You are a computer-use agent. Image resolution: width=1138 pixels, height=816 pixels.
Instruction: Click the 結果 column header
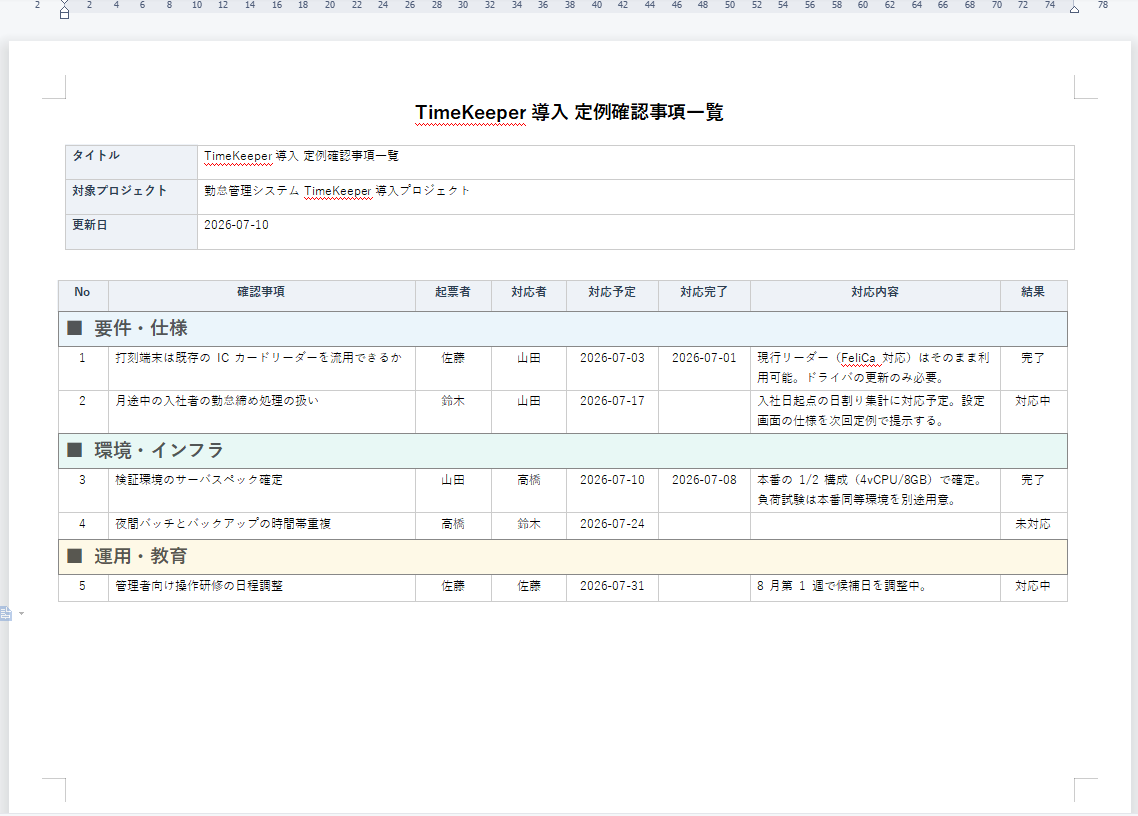tap(1033, 295)
